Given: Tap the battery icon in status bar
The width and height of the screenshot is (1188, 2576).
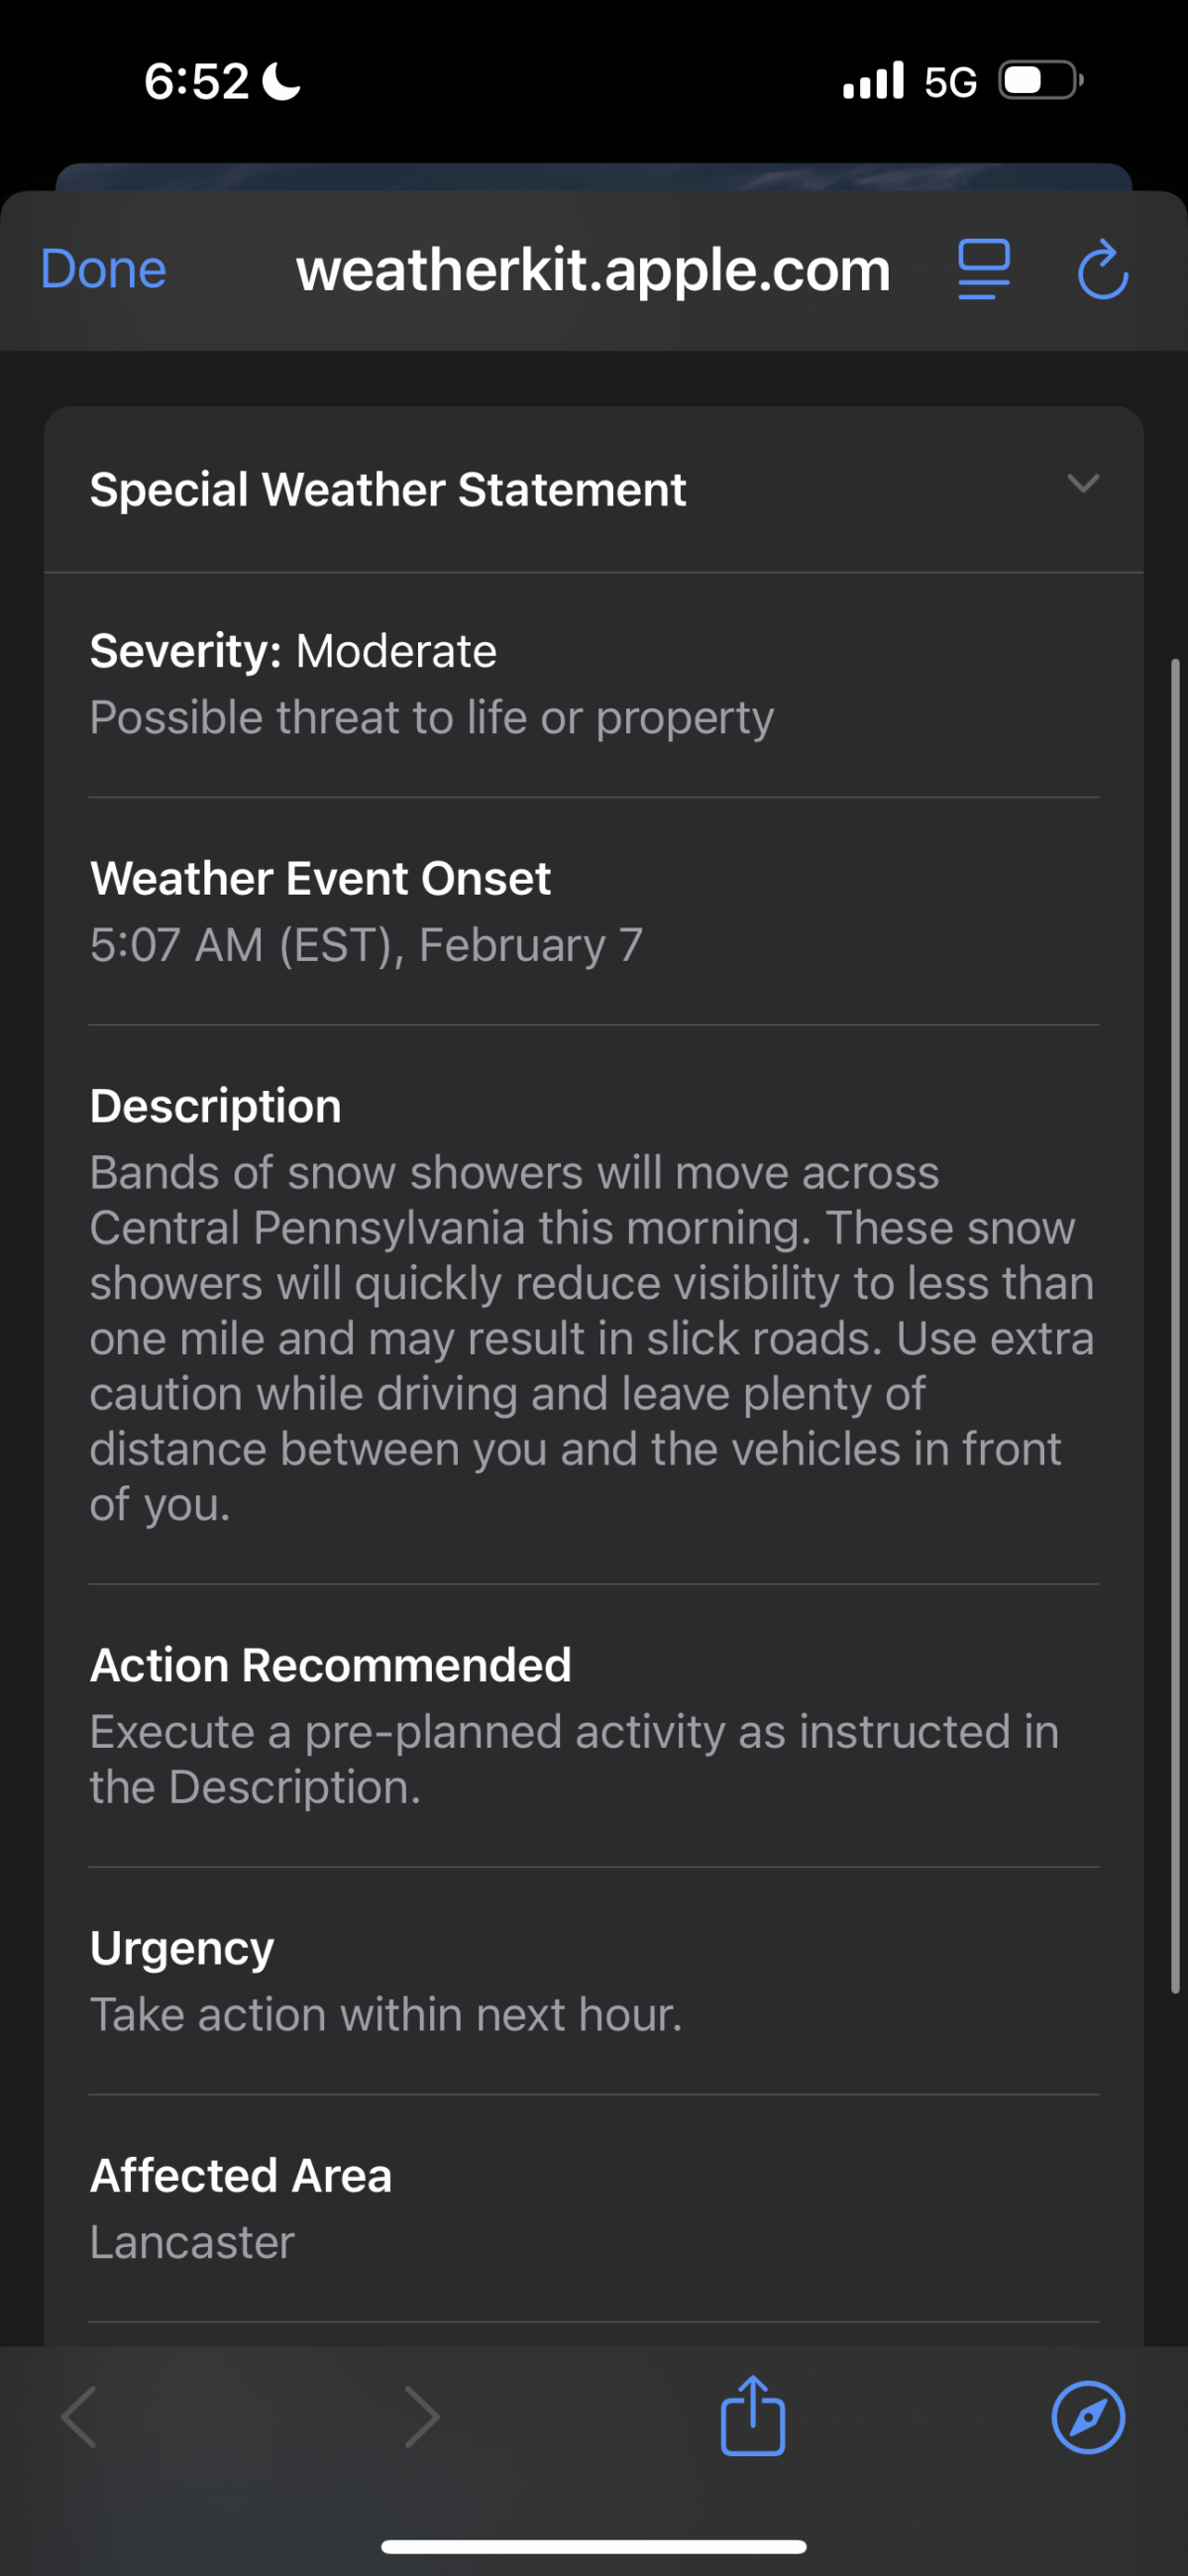Looking at the screenshot, I should point(1040,81).
